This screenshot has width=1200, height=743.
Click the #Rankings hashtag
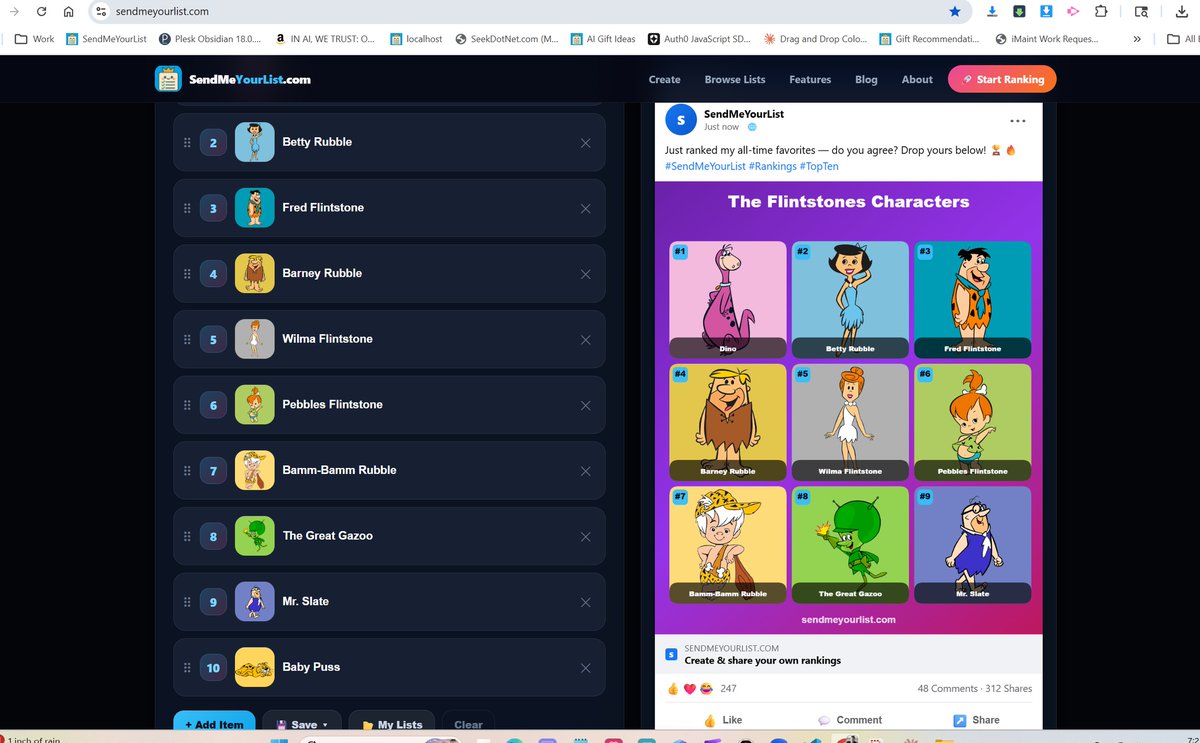(772, 166)
